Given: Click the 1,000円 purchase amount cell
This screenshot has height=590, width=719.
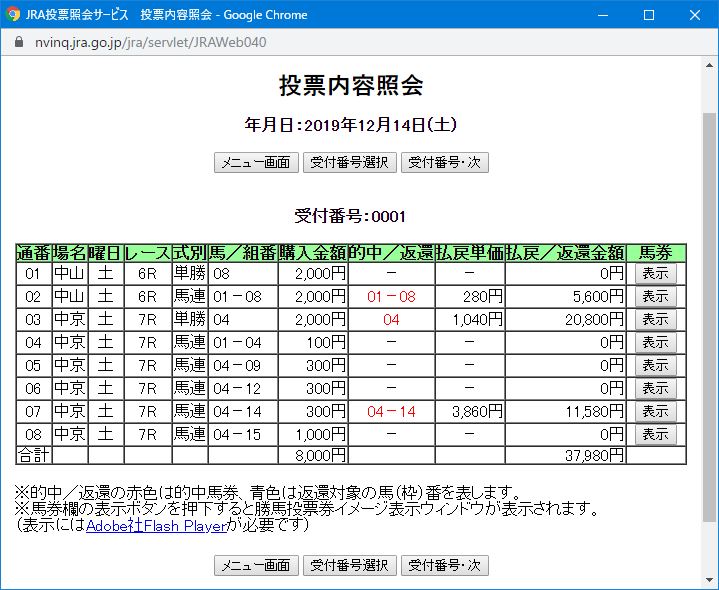Looking at the screenshot, I should tap(313, 434).
